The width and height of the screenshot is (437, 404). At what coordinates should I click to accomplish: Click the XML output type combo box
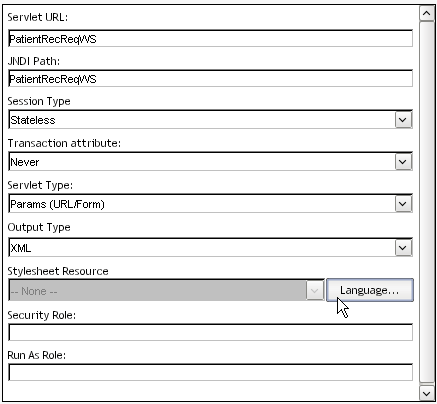tap(210, 248)
